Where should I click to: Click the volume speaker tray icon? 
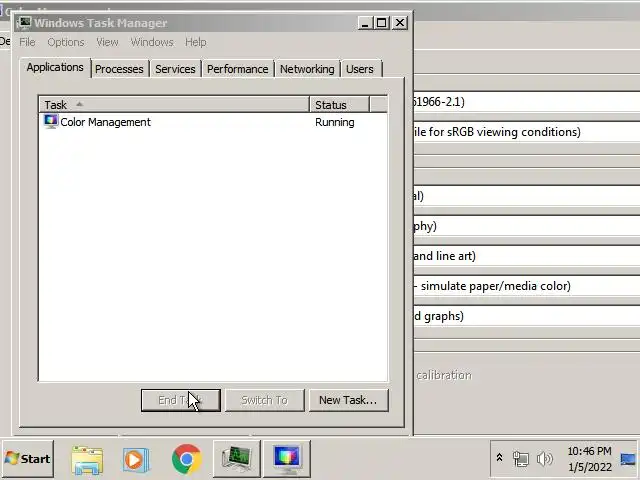pyautogui.click(x=544, y=459)
